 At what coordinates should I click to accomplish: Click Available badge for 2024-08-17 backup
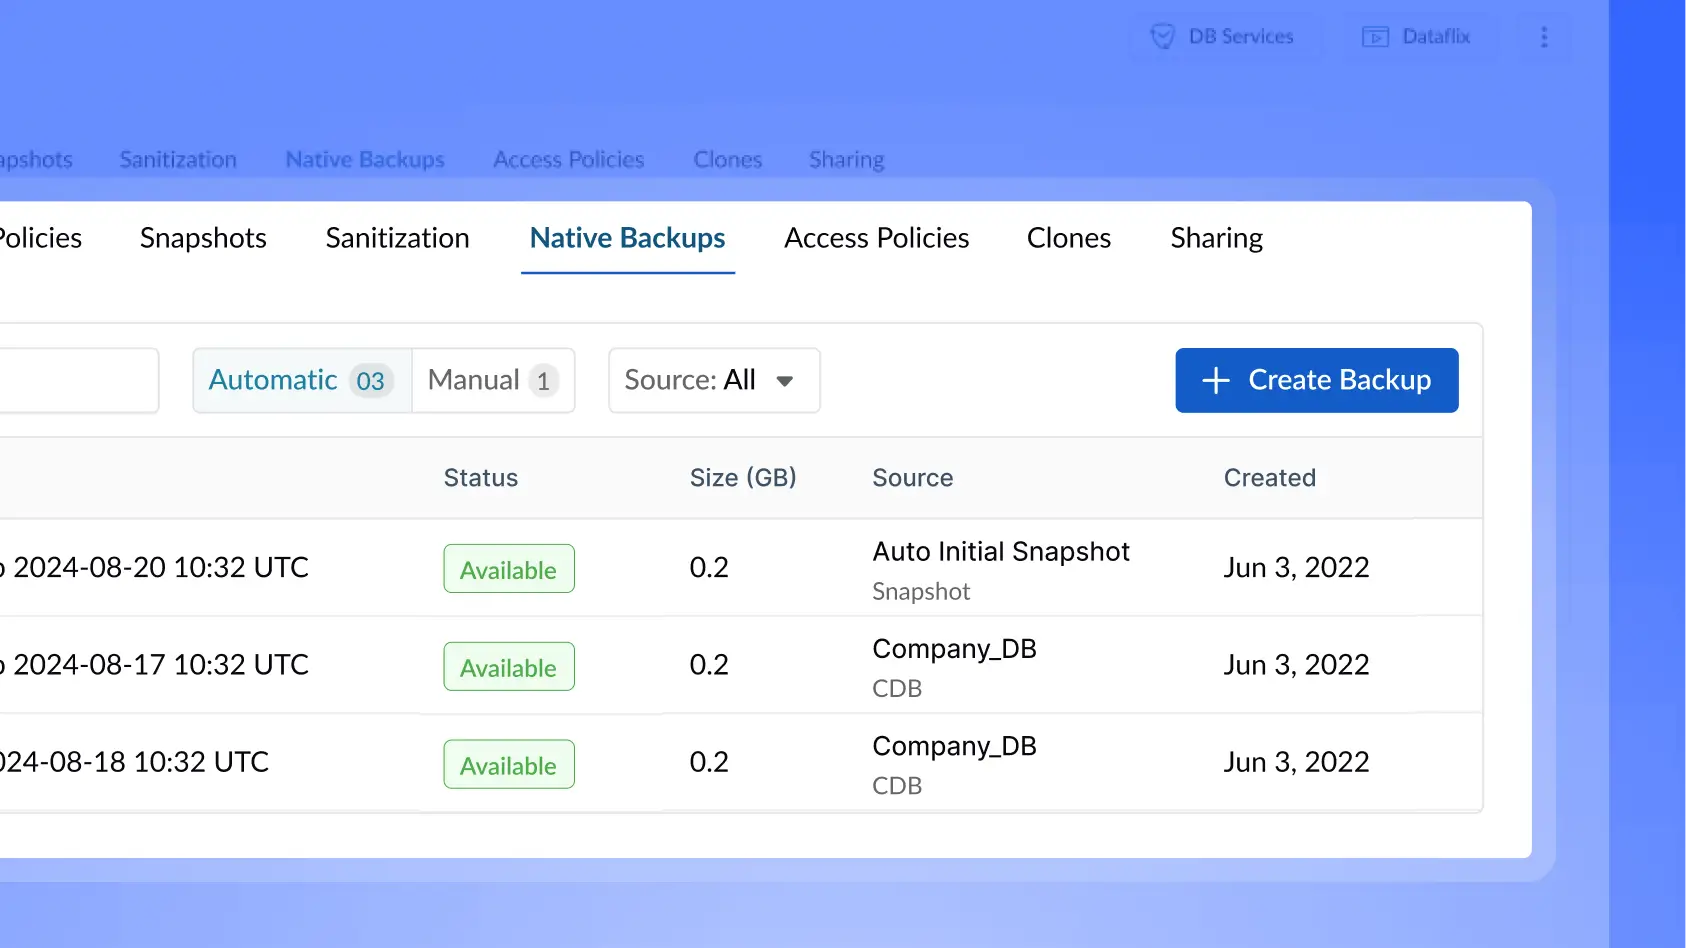click(x=509, y=666)
